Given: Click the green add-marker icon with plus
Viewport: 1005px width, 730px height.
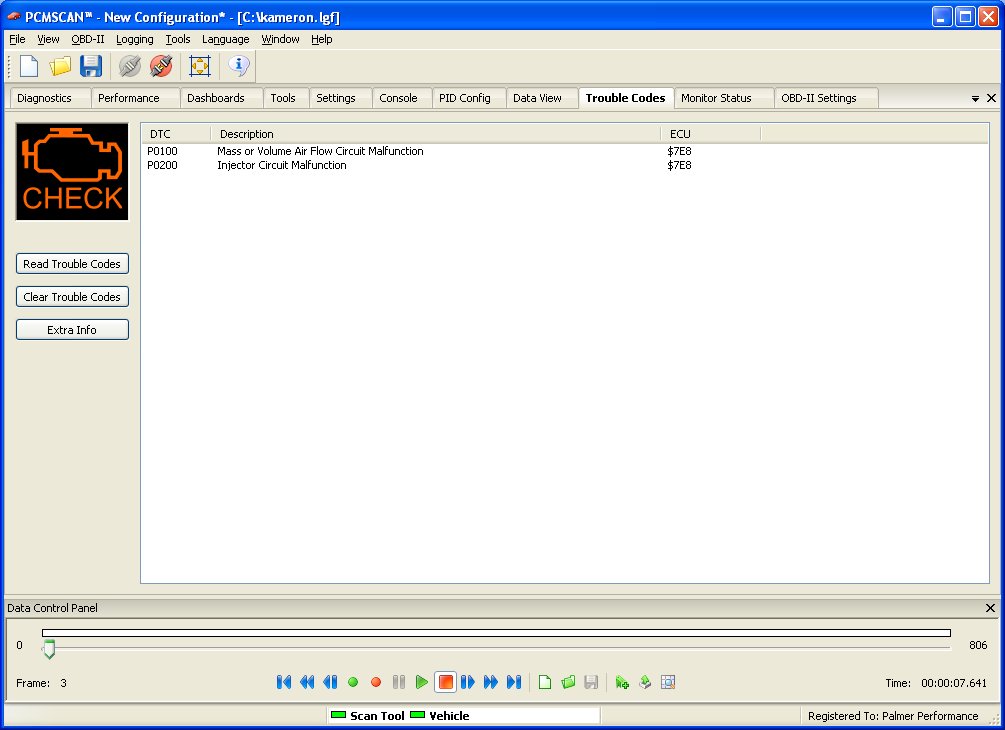Looking at the screenshot, I should pyautogui.click(x=622, y=682).
